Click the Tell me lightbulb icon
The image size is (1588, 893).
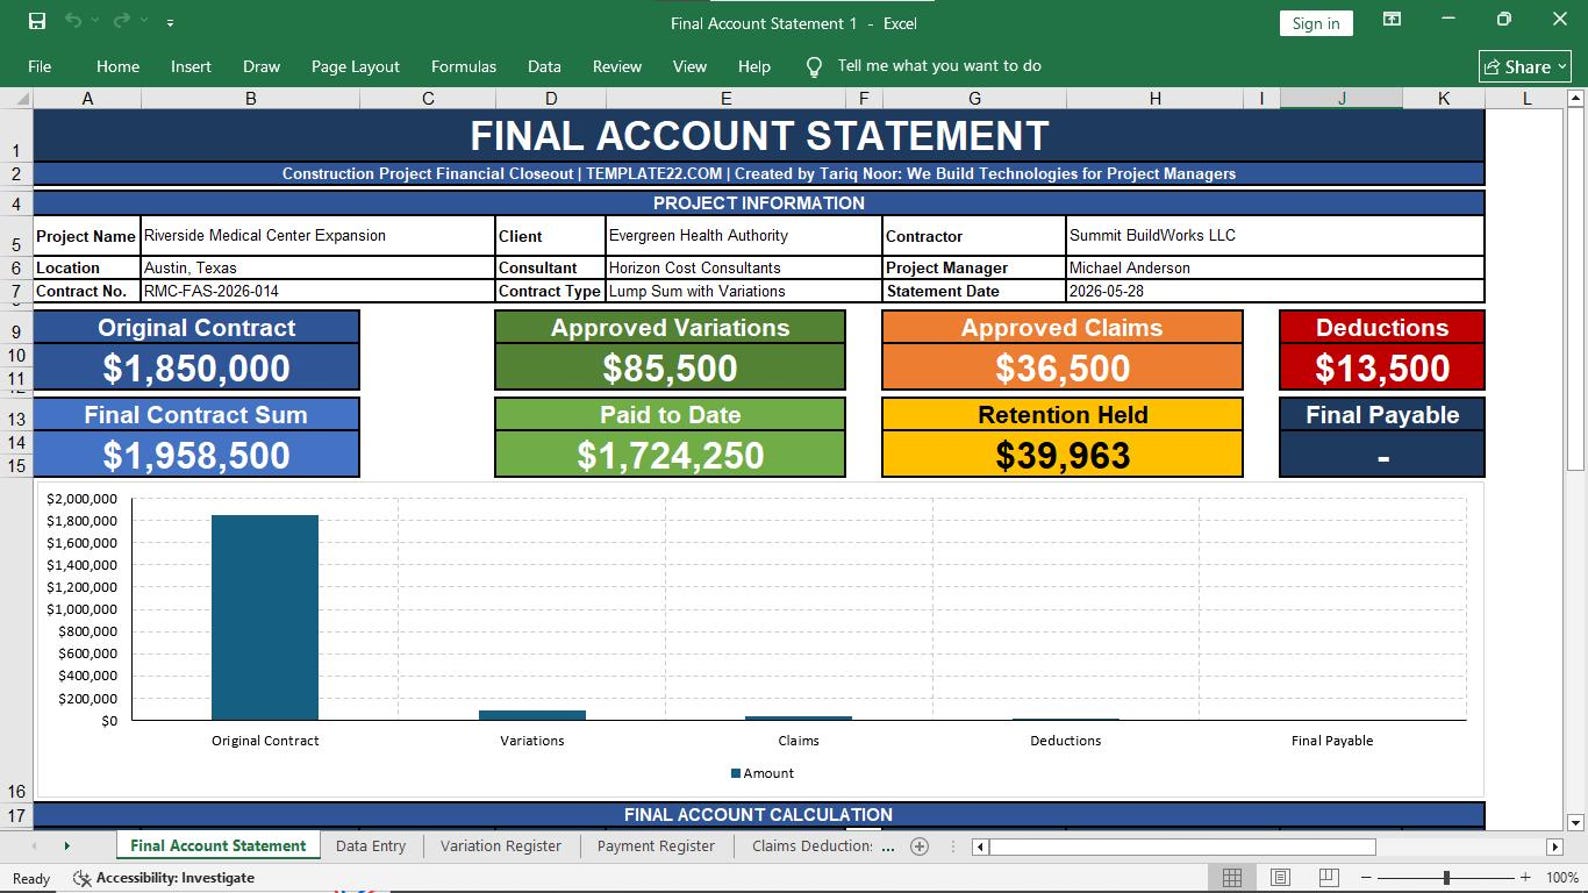click(x=814, y=67)
